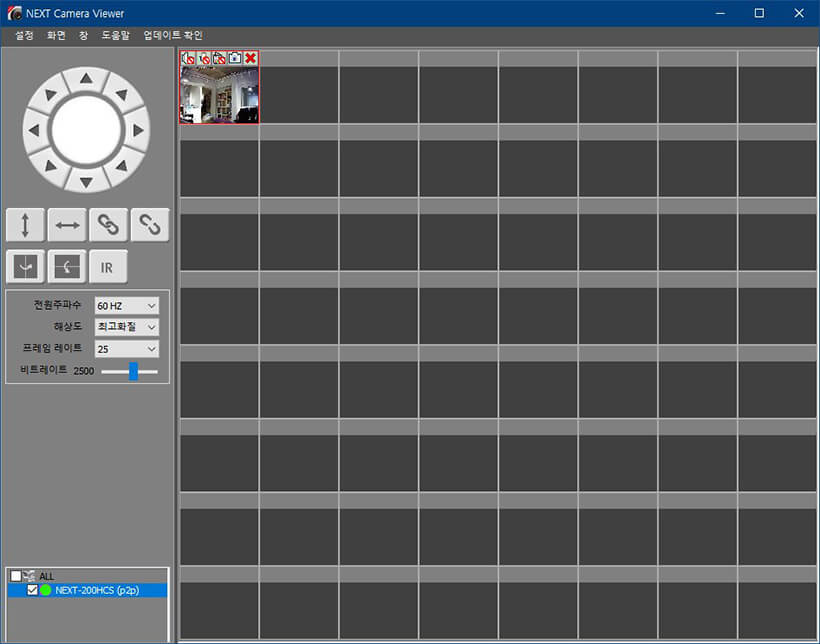Click the PTZ wheel center button
820x644 pixels.
(x=86, y=130)
